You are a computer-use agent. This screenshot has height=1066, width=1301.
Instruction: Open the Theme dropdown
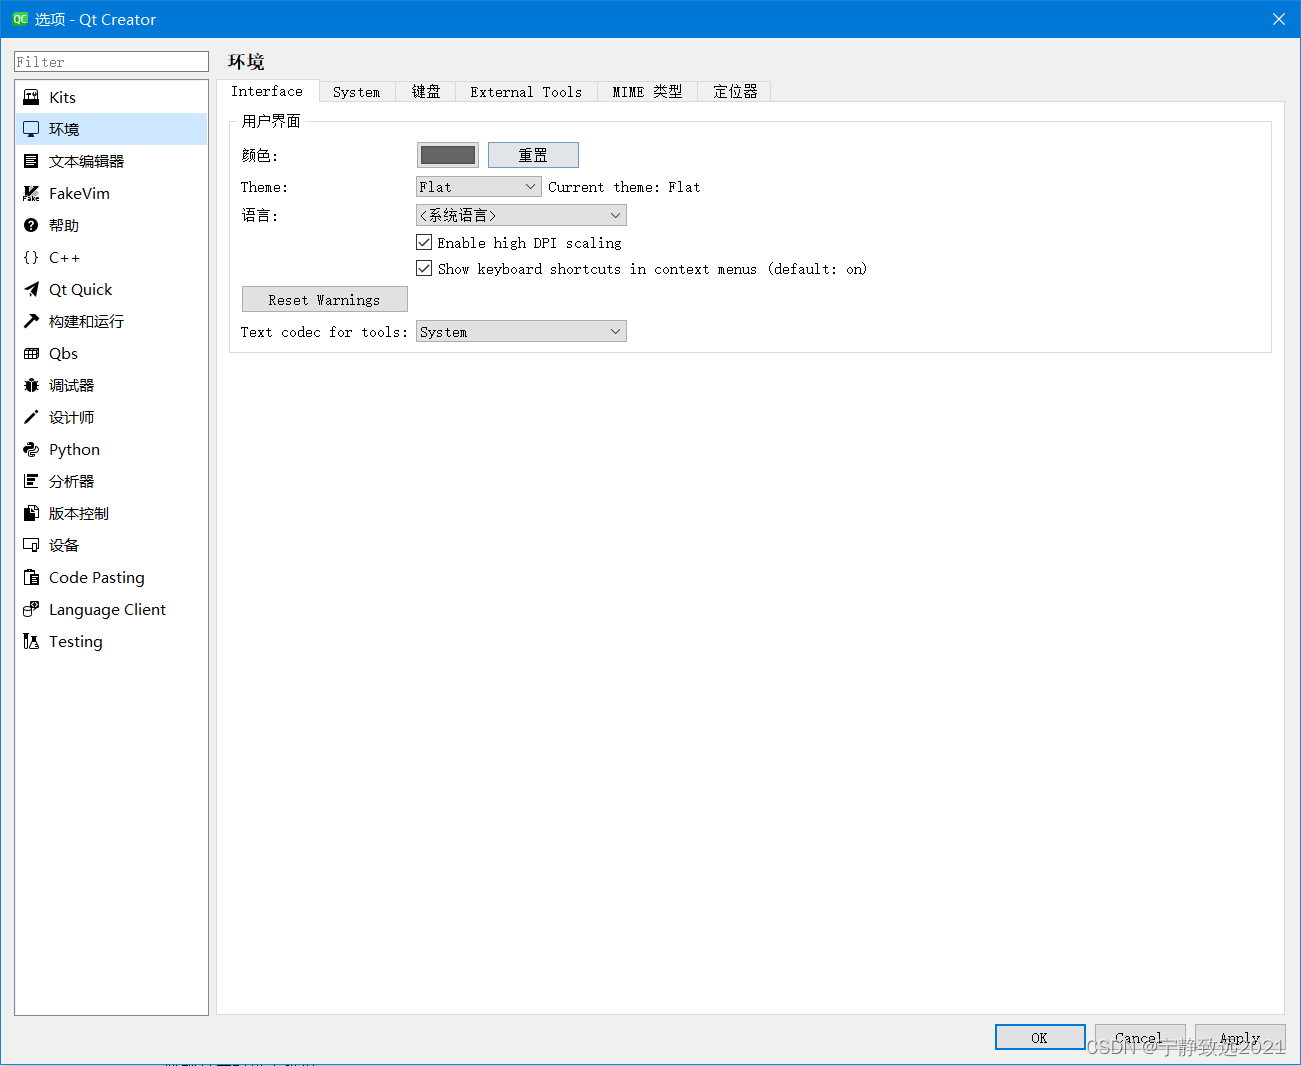point(478,186)
